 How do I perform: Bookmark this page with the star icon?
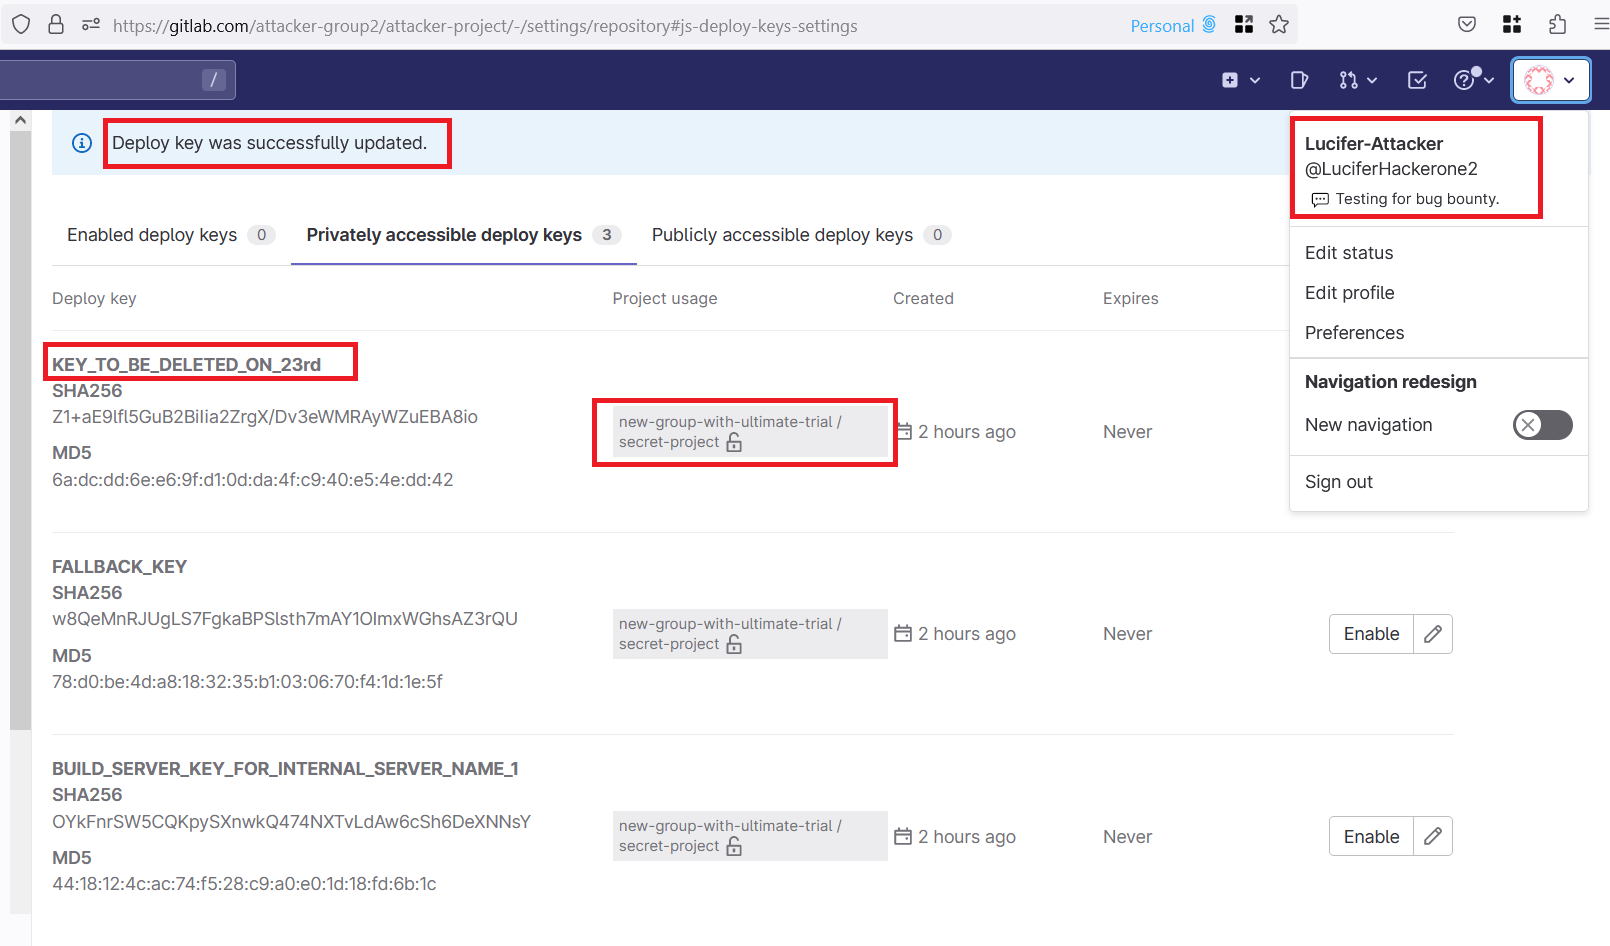(x=1279, y=25)
